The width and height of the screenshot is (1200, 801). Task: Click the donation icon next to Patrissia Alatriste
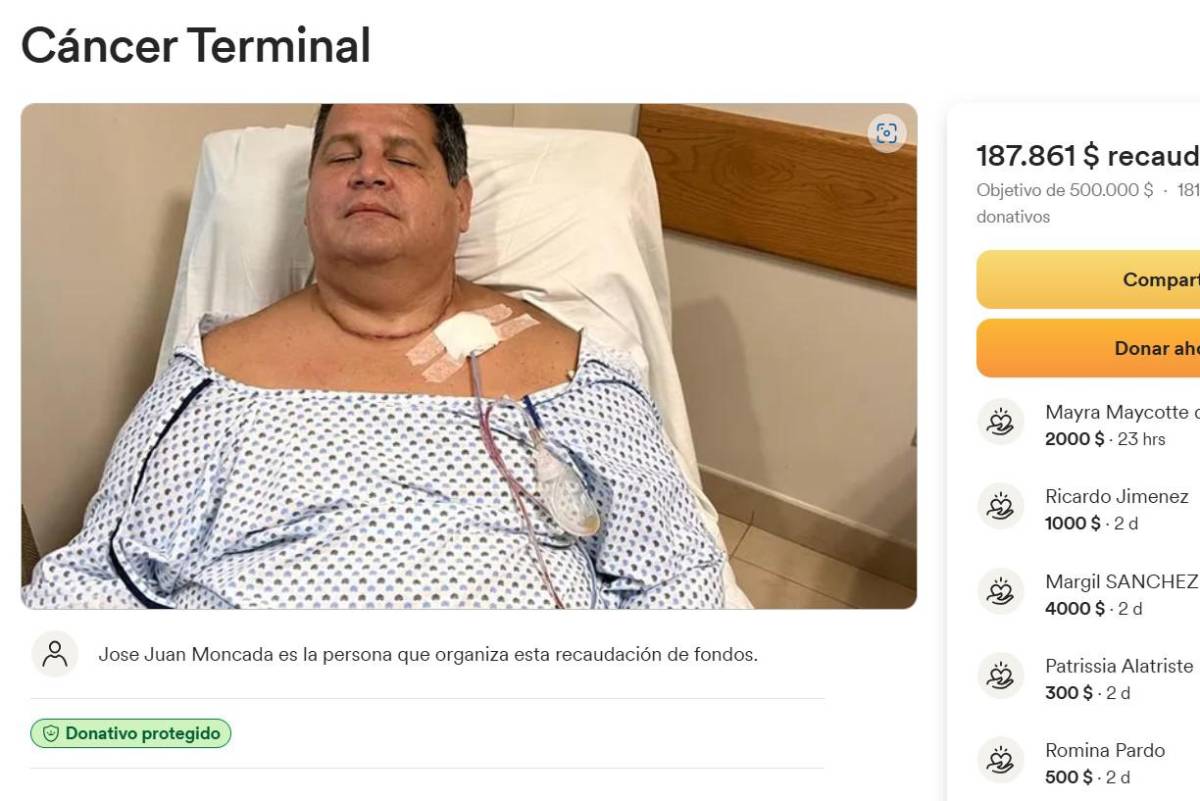click(x=1000, y=677)
